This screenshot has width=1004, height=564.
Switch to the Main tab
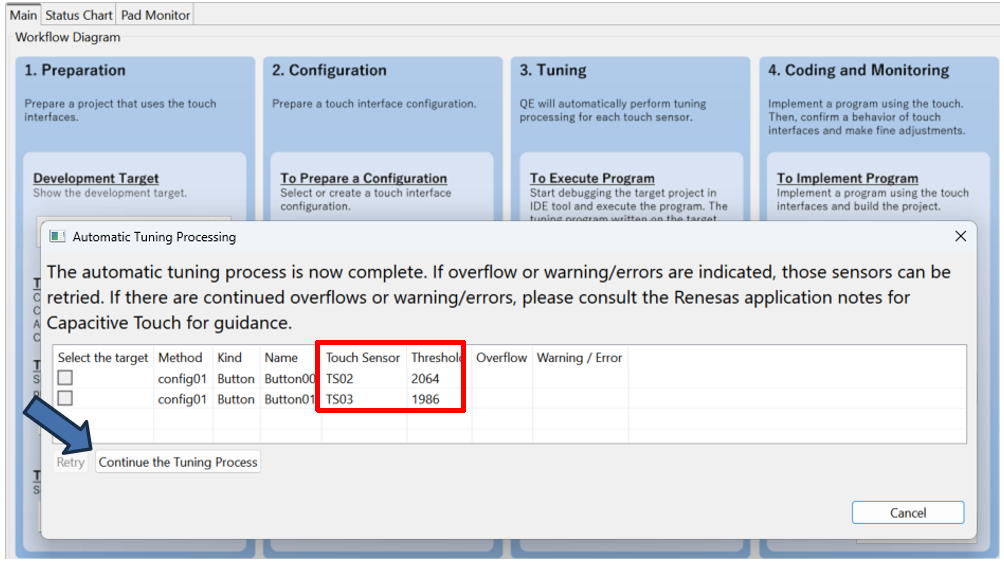[x=23, y=15]
